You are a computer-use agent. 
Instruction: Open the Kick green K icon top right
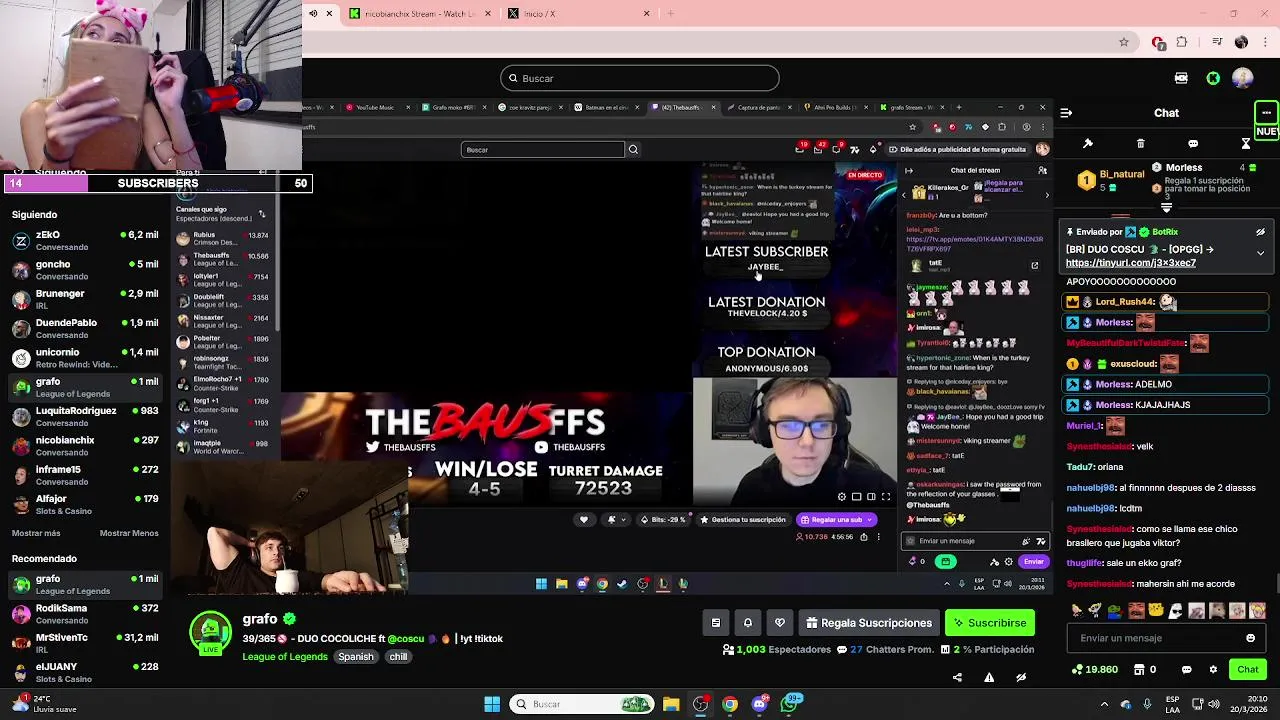1213,78
